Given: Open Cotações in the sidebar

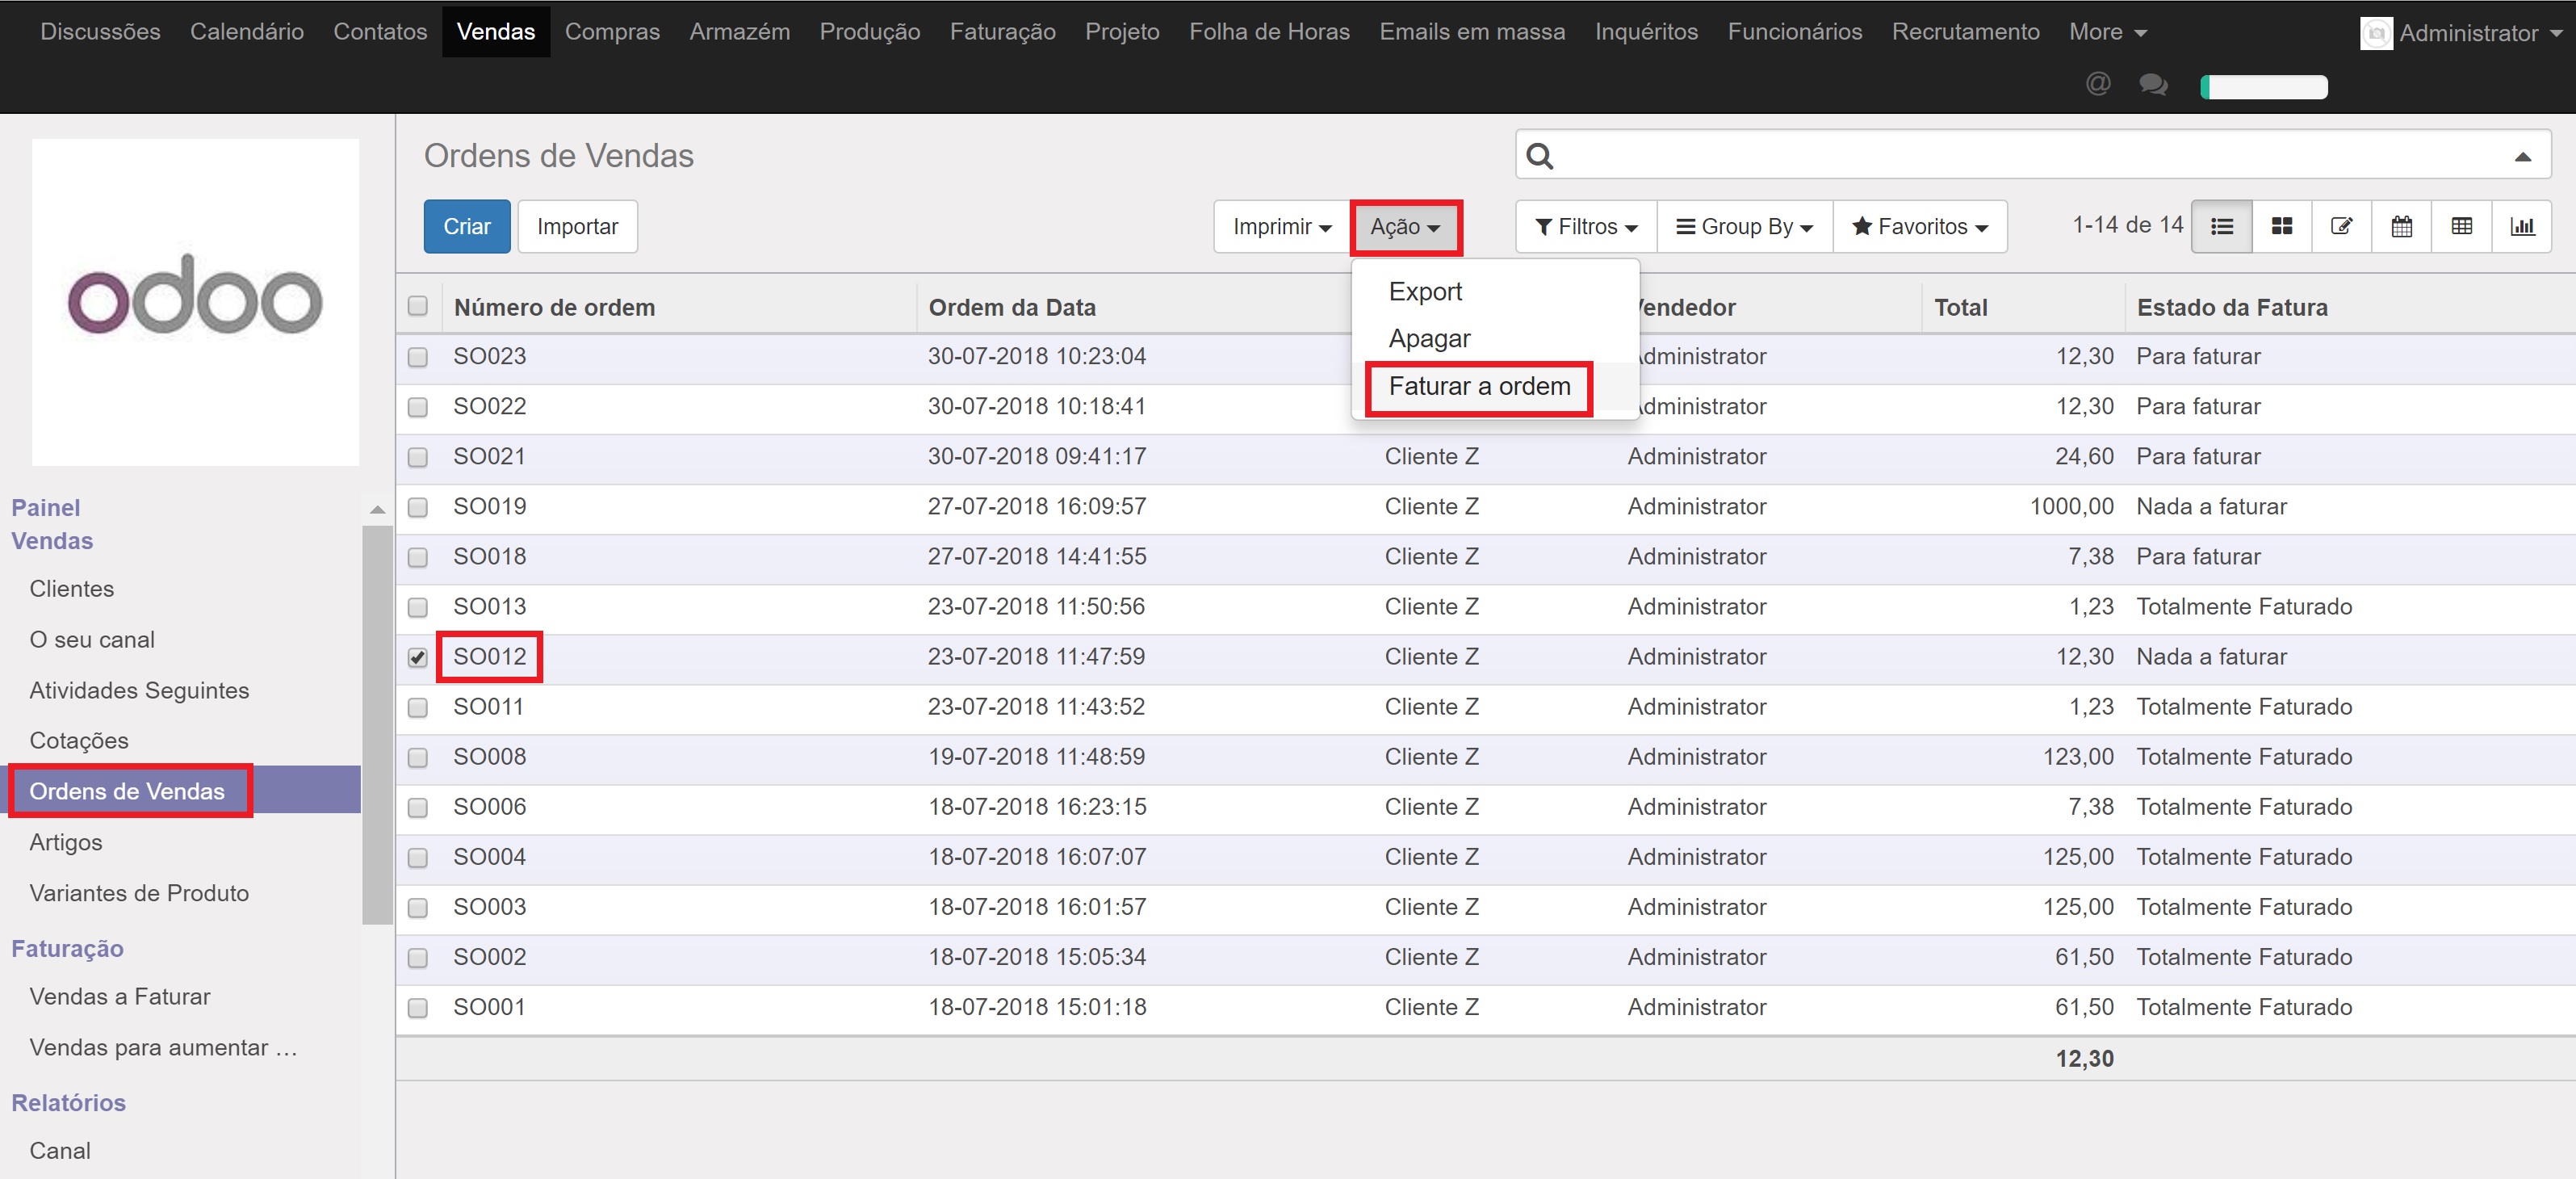Looking at the screenshot, I should tap(79, 741).
